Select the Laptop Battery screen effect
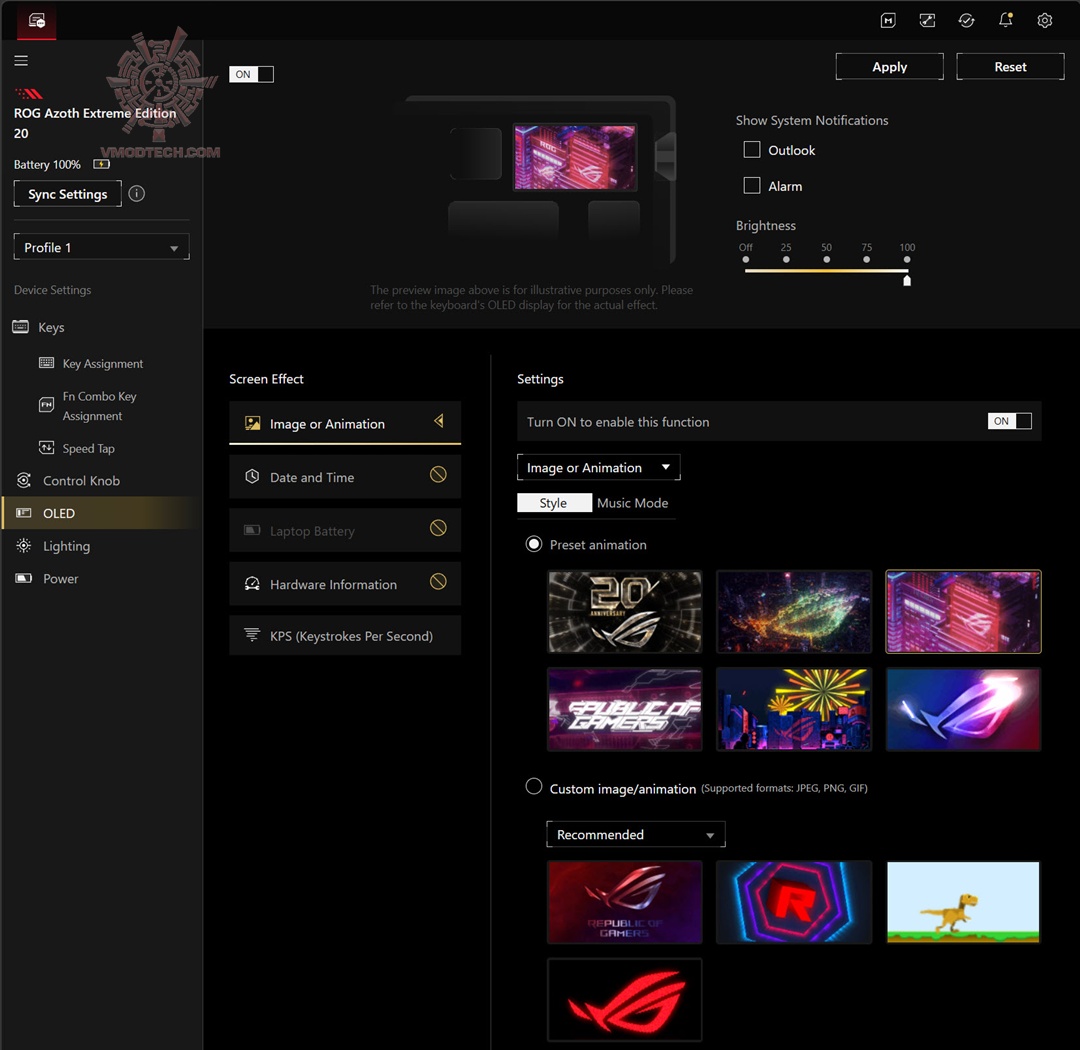The height and width of the screenshot is (1050, 1080). 345,531
